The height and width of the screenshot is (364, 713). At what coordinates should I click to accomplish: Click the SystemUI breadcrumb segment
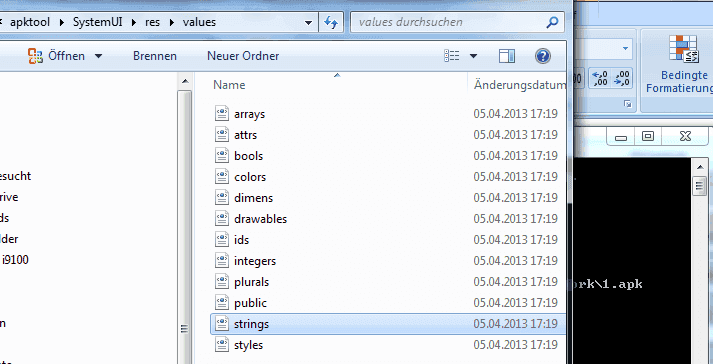click(x=98, y=22)
